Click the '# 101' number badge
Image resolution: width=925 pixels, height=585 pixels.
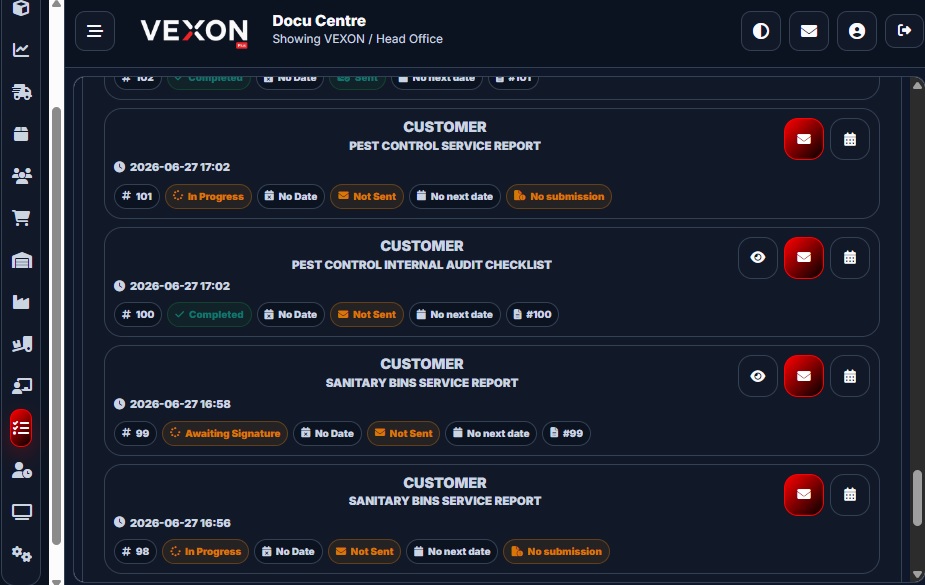click(x=137, y=196)
